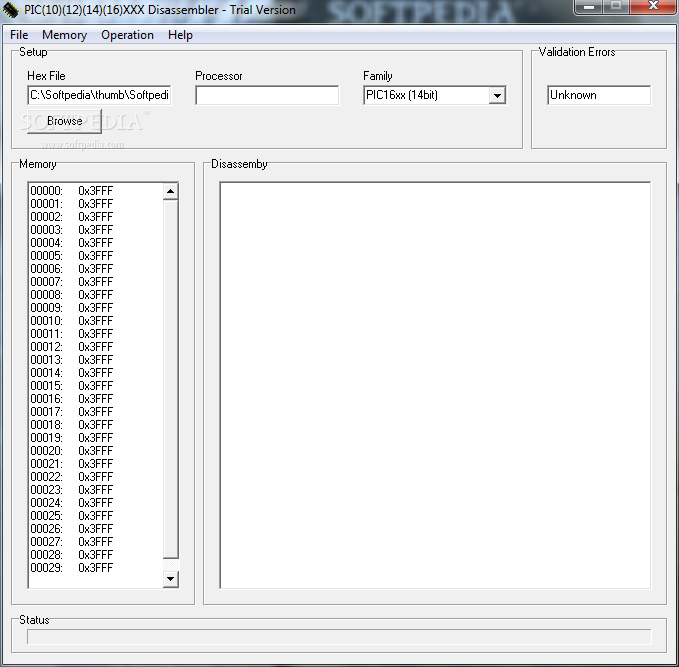
Task: Expand the Family dropdown arrow
Action: (497, 95)
